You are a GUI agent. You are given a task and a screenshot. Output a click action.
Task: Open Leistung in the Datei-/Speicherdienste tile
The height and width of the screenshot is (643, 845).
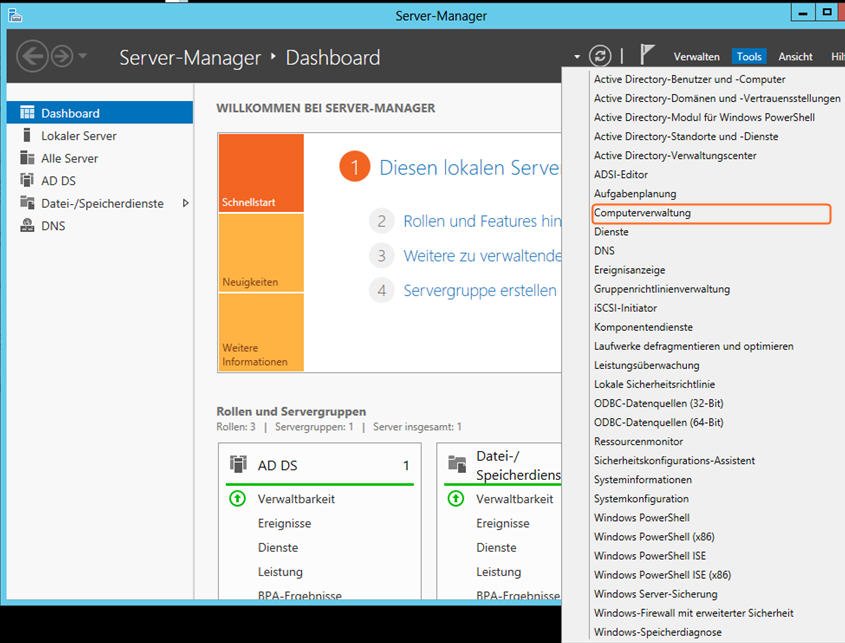498,572
